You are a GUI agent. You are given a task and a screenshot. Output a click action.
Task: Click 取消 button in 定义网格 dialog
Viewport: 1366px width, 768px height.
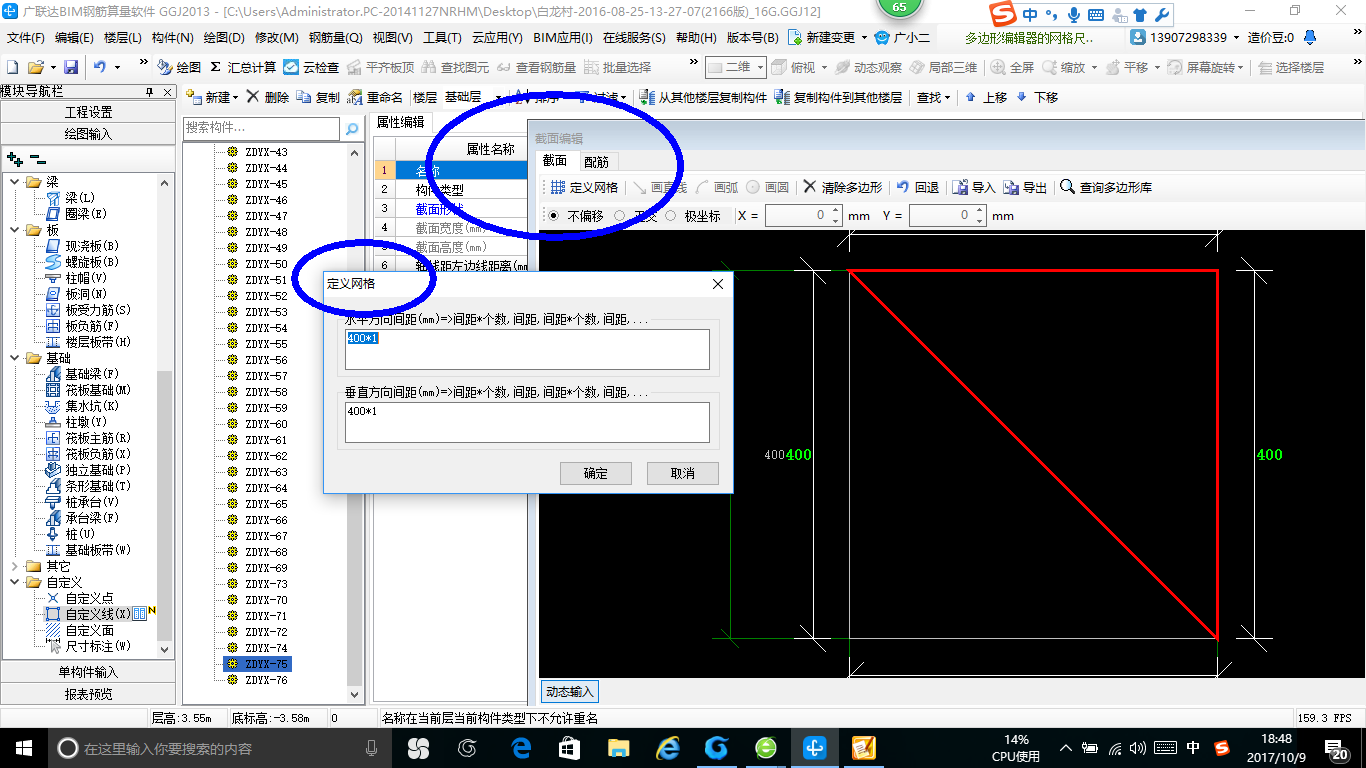coord(683,473)
